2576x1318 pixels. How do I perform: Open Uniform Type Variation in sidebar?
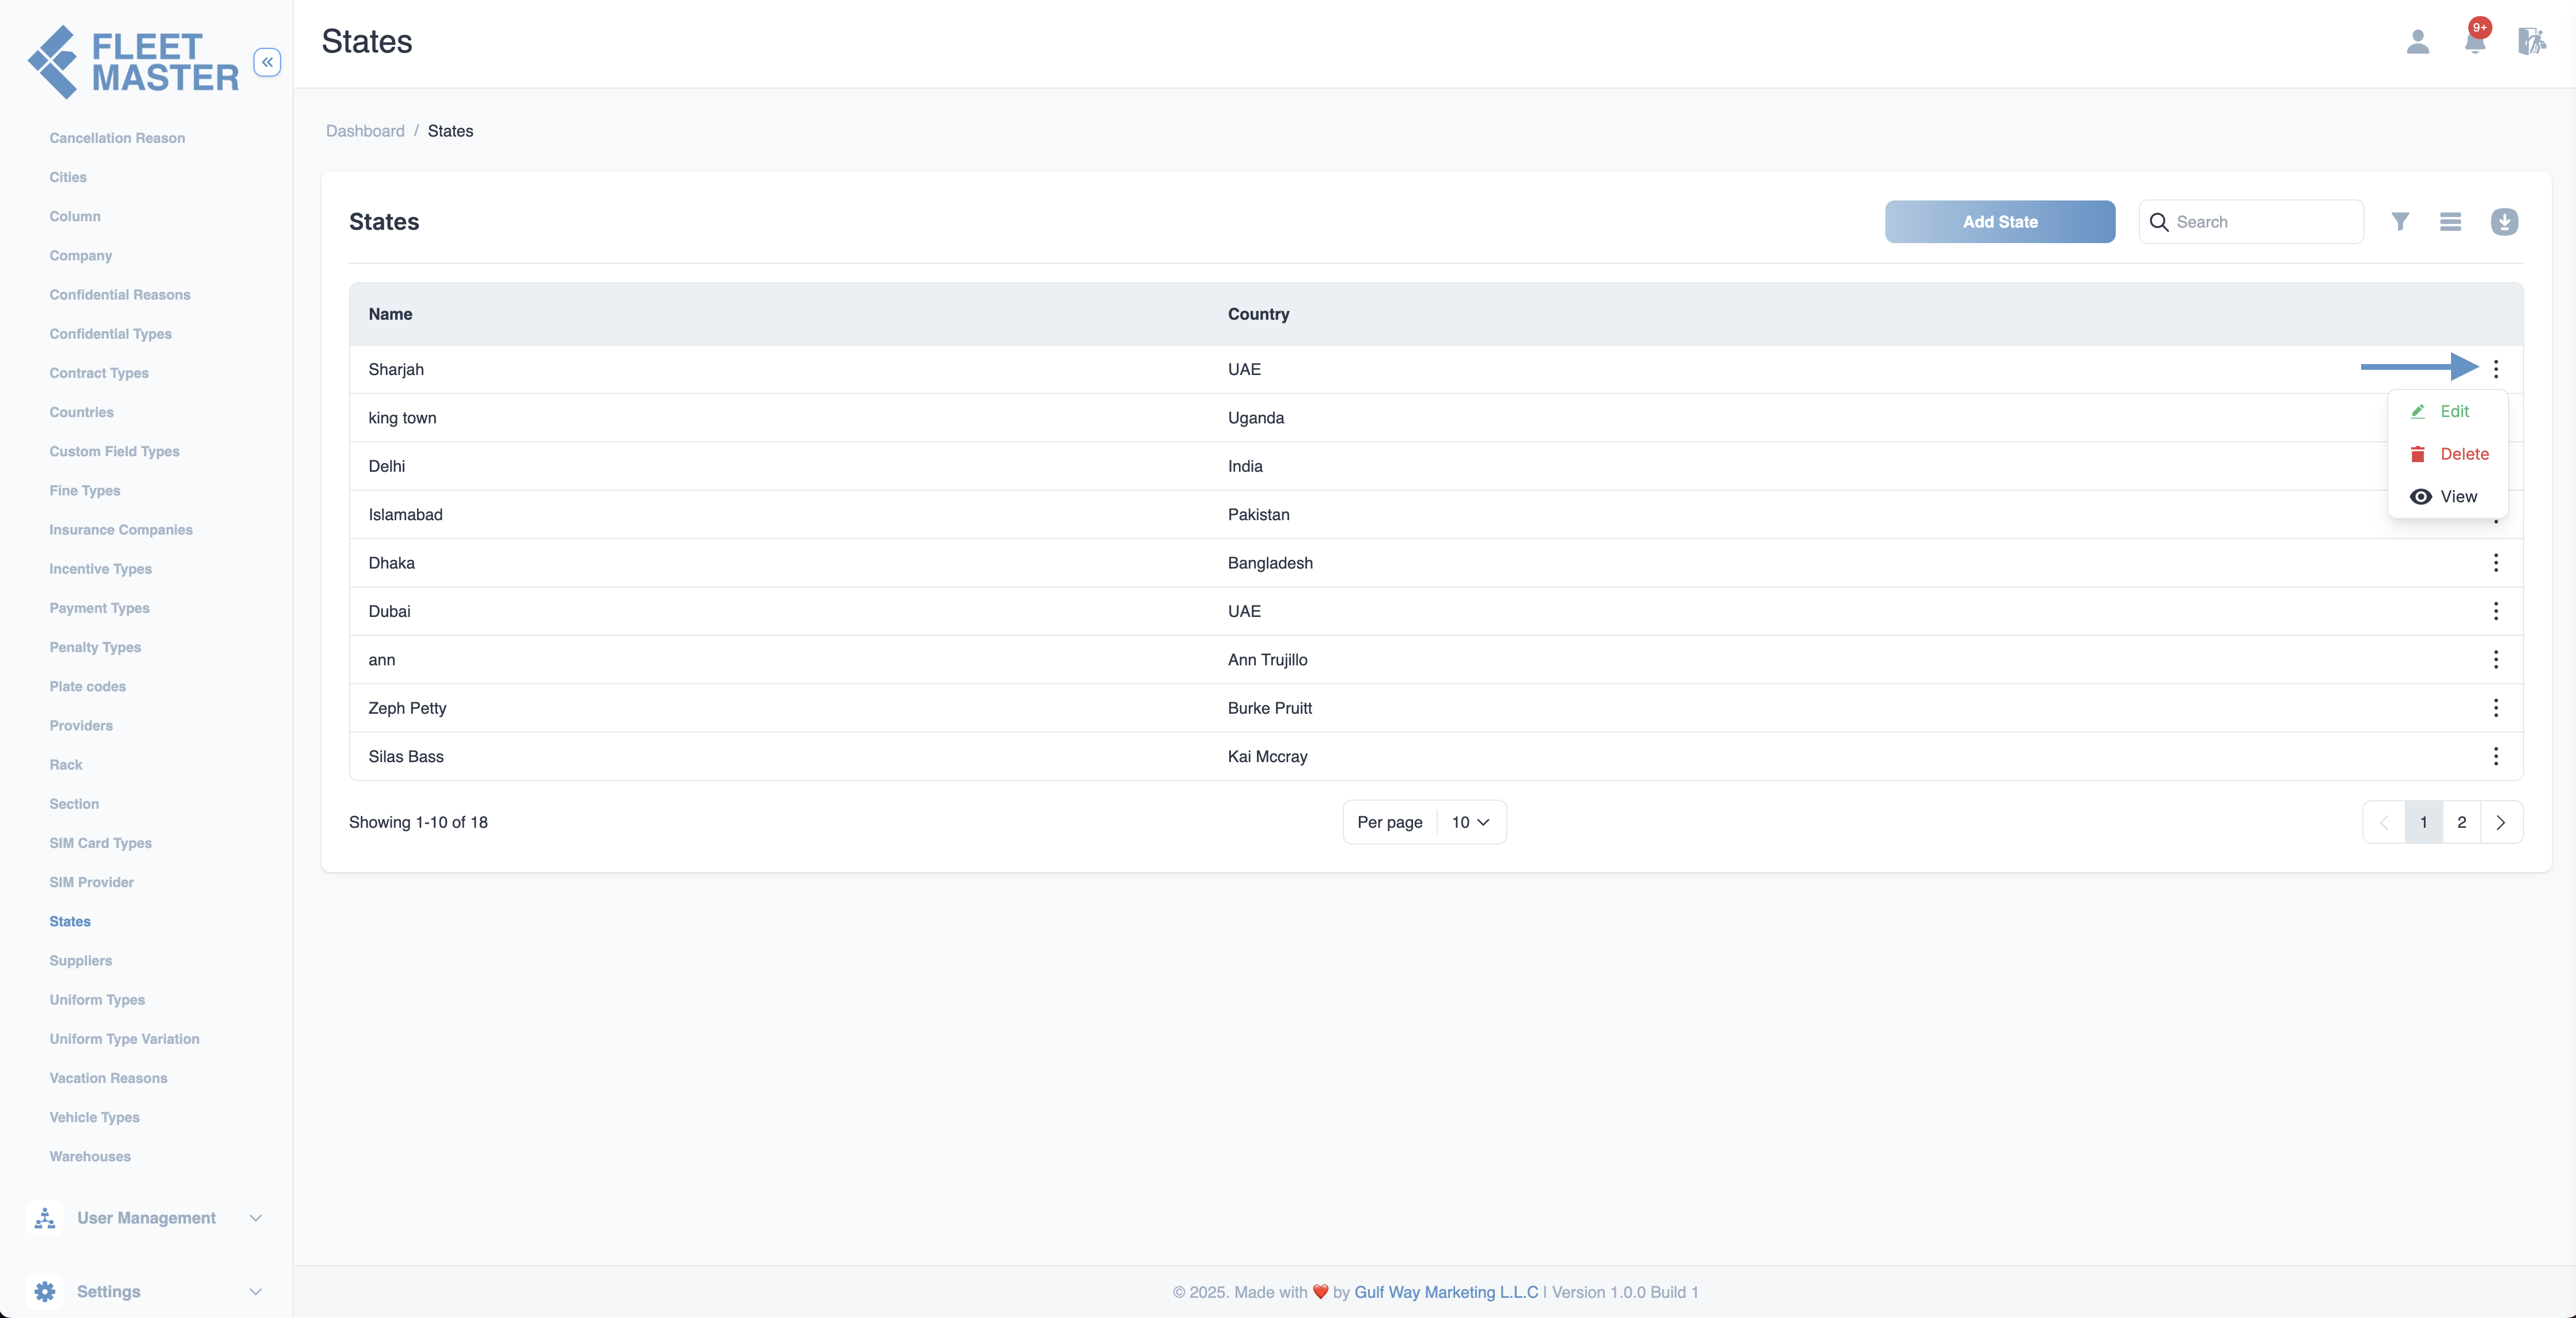125,1040
